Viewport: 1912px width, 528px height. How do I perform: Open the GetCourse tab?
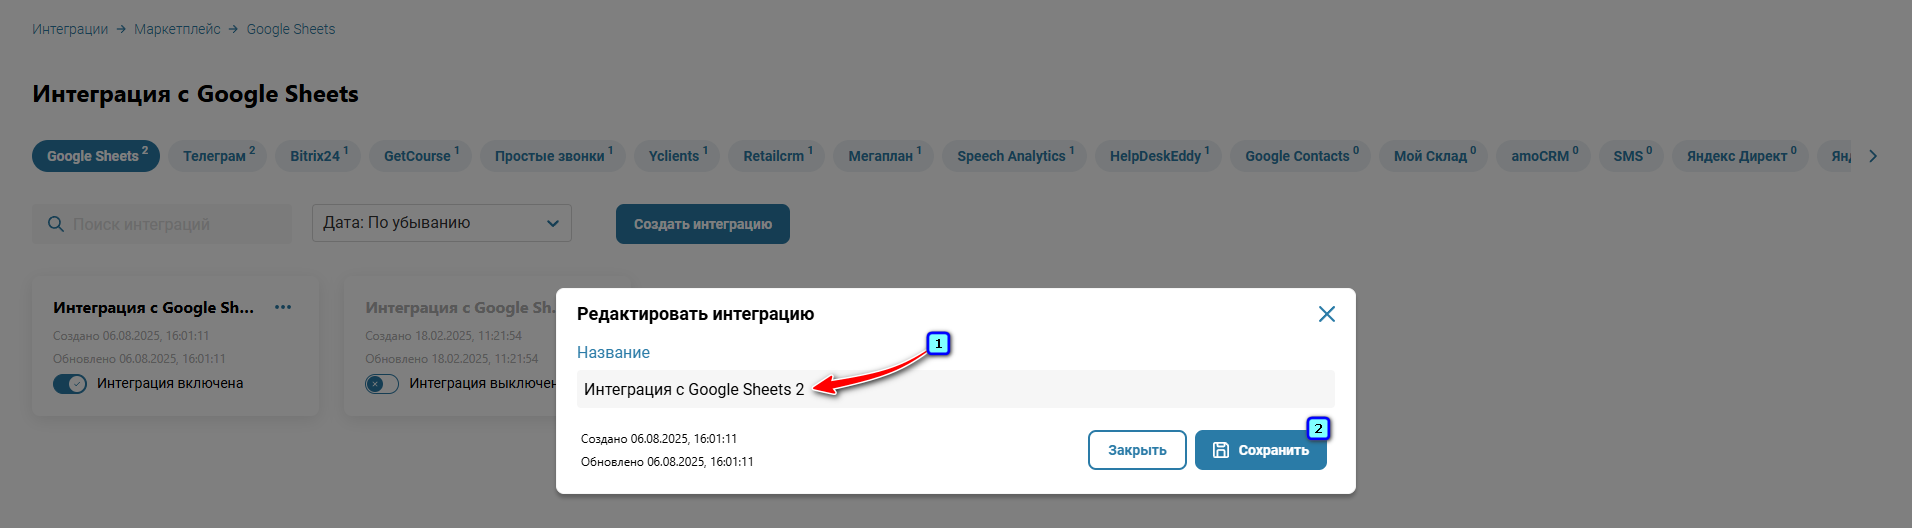pyautogui.click(x=421, y=156)
